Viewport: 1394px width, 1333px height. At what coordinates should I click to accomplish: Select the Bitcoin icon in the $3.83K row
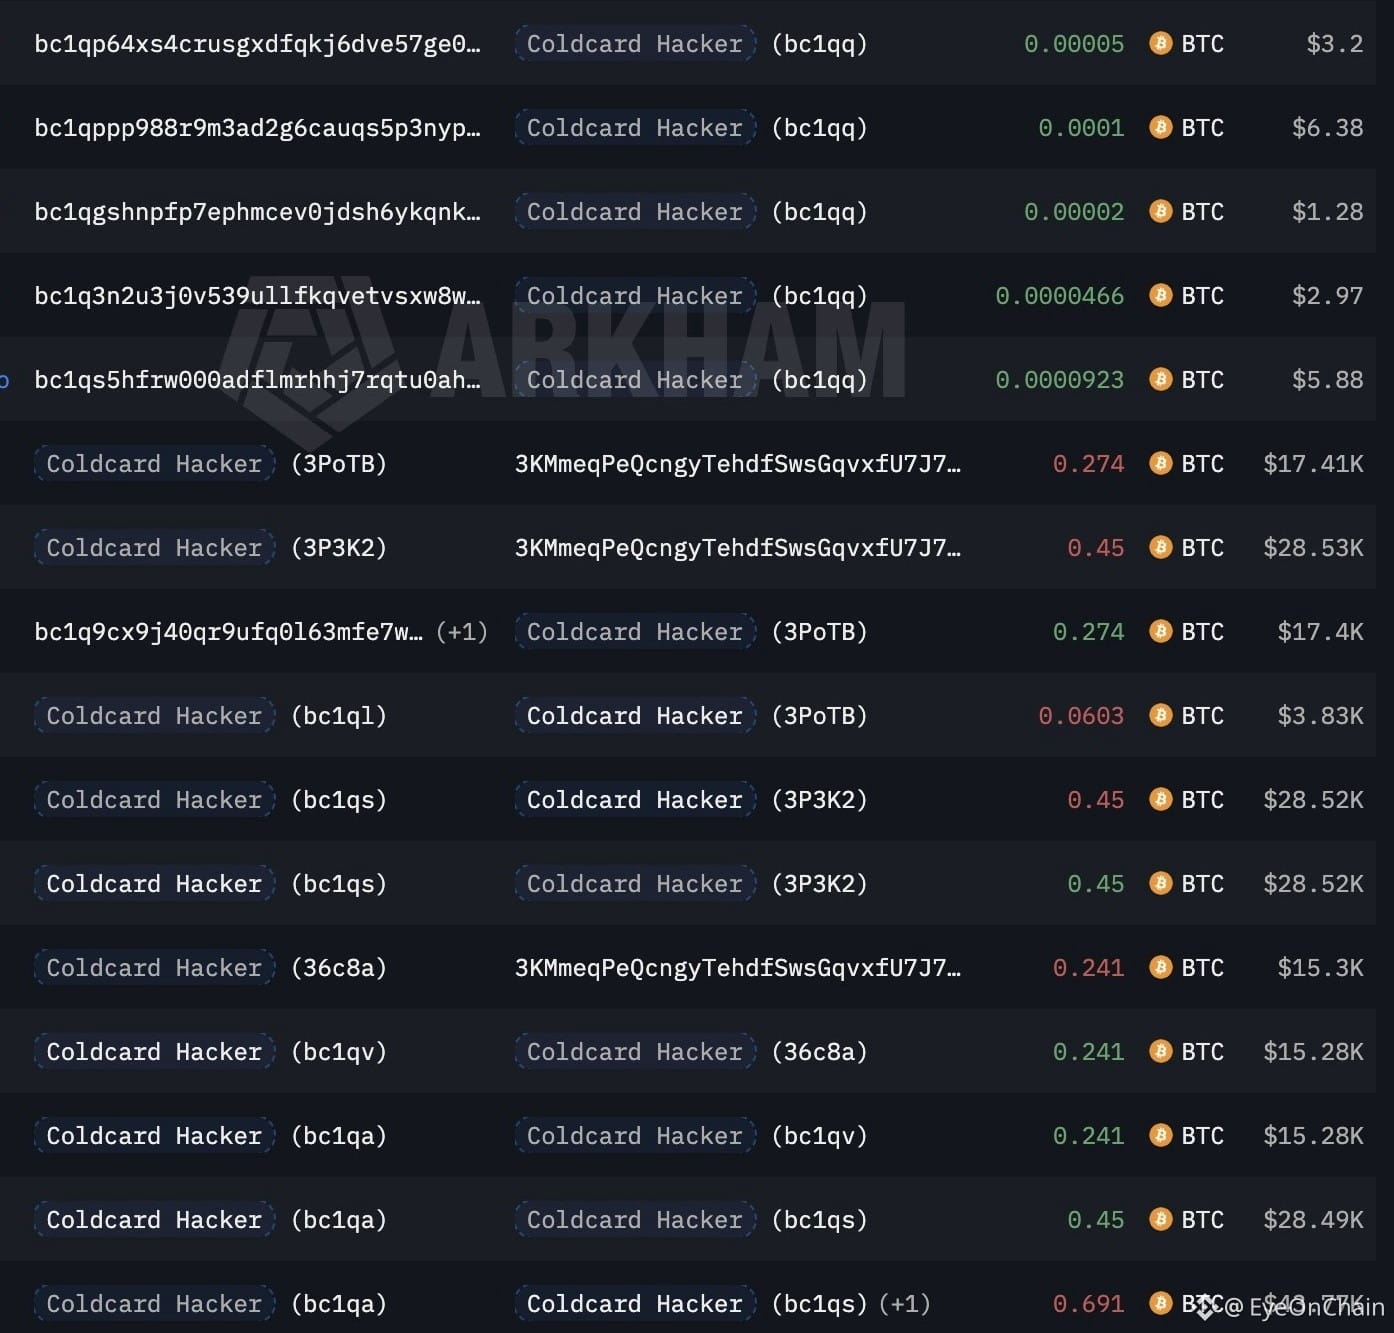tap(1160, 716)
